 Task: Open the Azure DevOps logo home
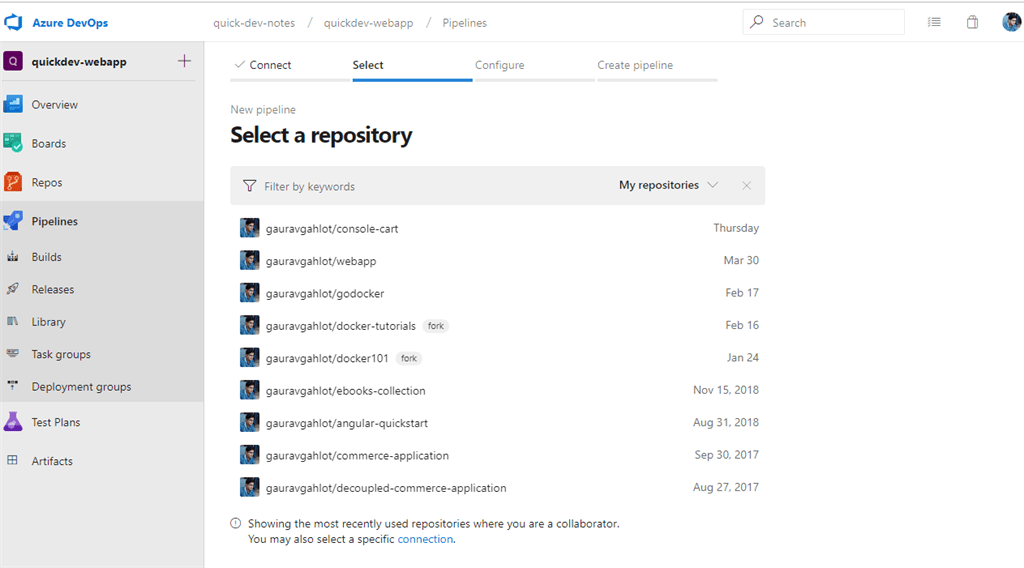tap(13, 23)
